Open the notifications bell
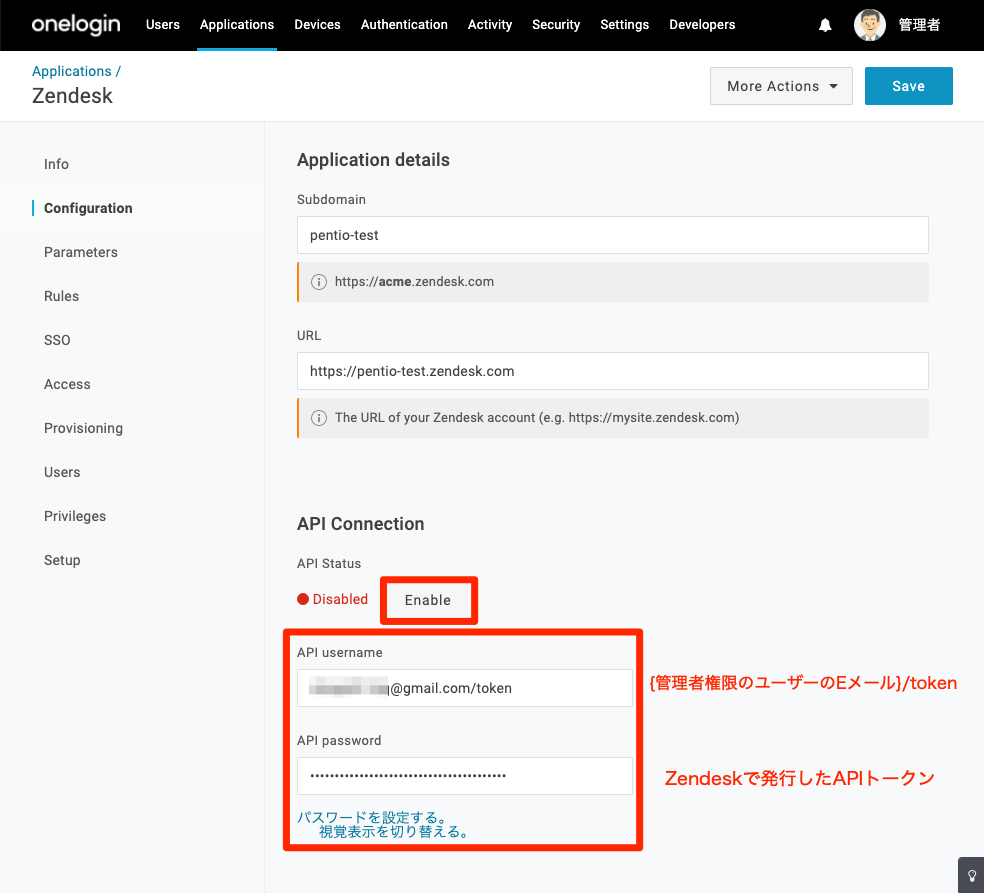This screenshot has width=984, height=893. tap(825, 25)
